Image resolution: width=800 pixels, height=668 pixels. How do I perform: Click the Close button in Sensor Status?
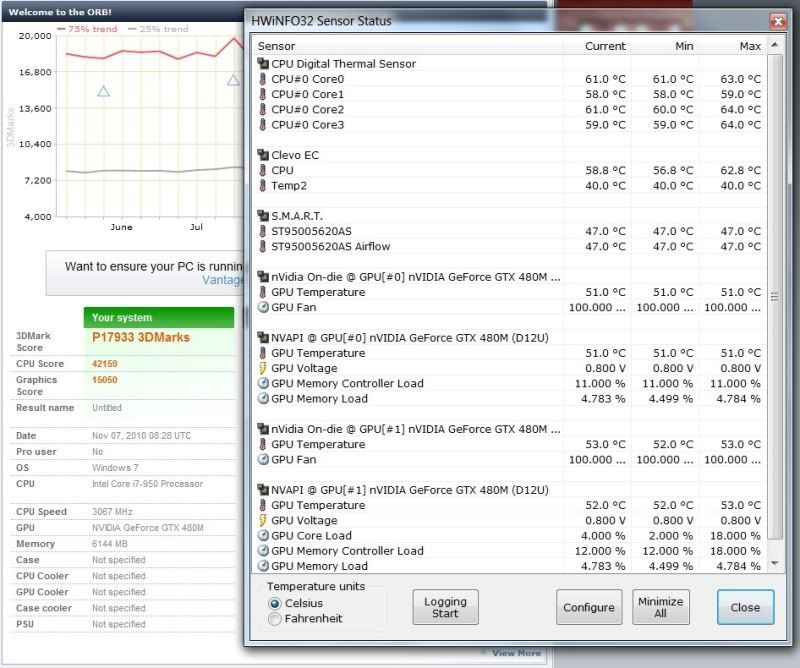click(745, 607)
